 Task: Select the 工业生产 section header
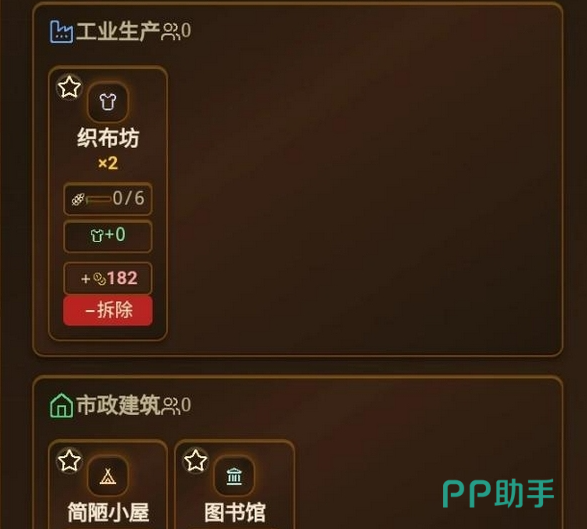click(x=118, y=31)
